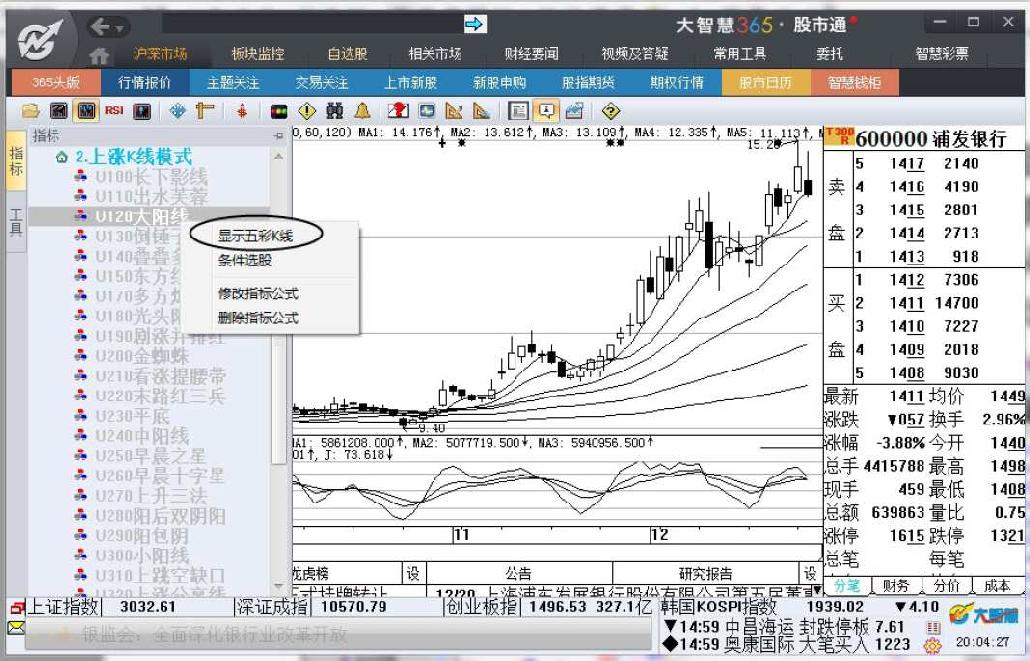Viewport: 1030px width, 661px height.
Task: Click the home icon near the logo
Action: [x=99, y=55]
